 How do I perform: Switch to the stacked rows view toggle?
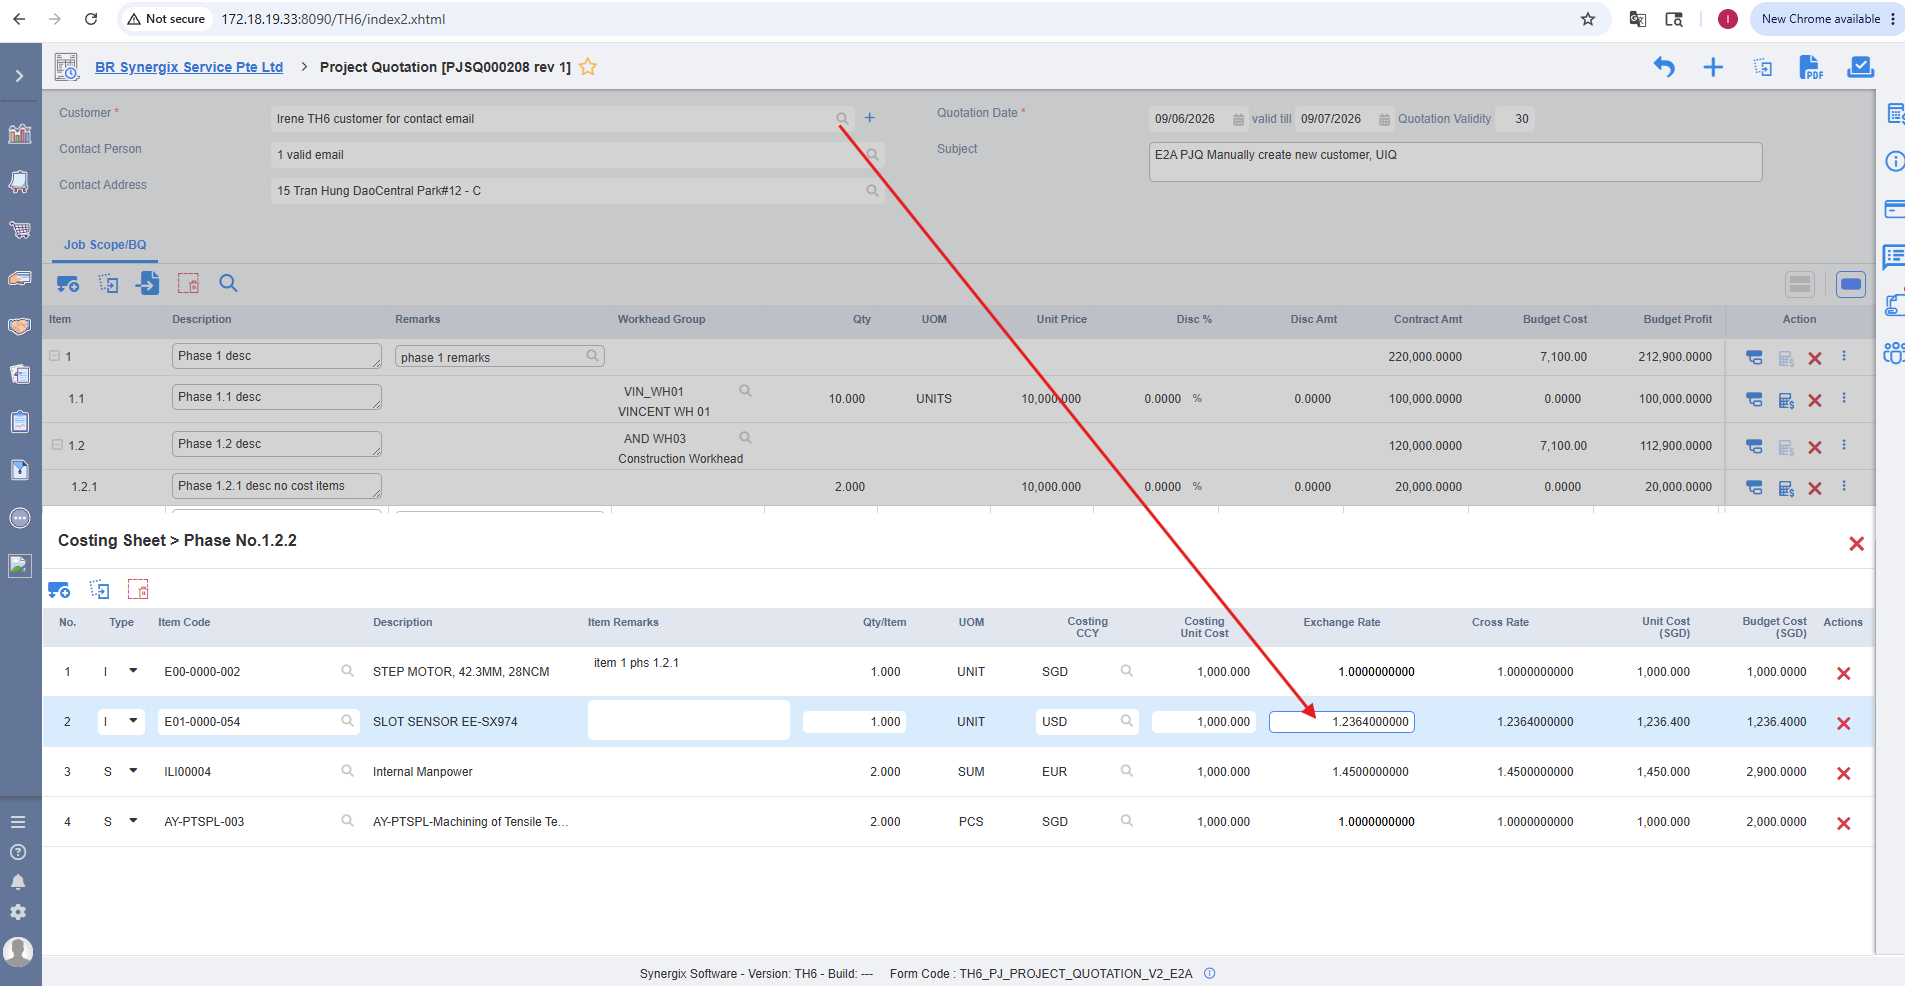(1800, 284)
